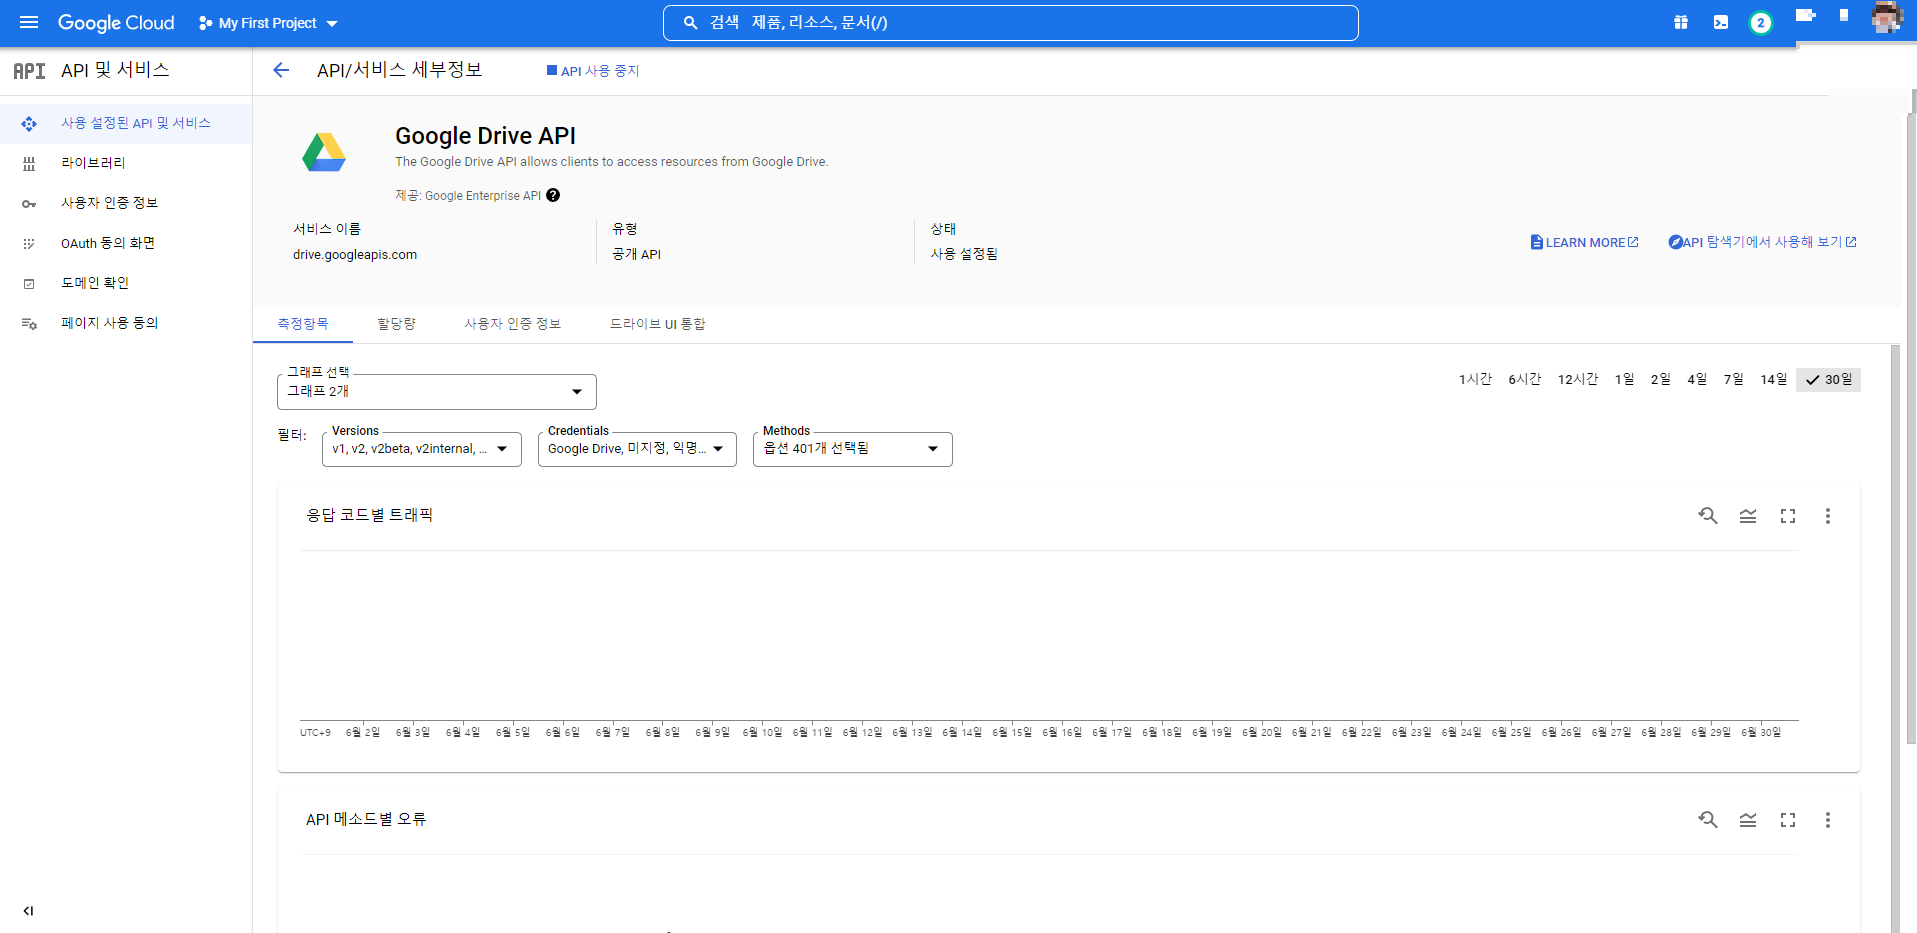The image size is (1917, 933).
Task: Reset zoom on API 메소드별 오류 chart
Action: [x=1708, y=820]
